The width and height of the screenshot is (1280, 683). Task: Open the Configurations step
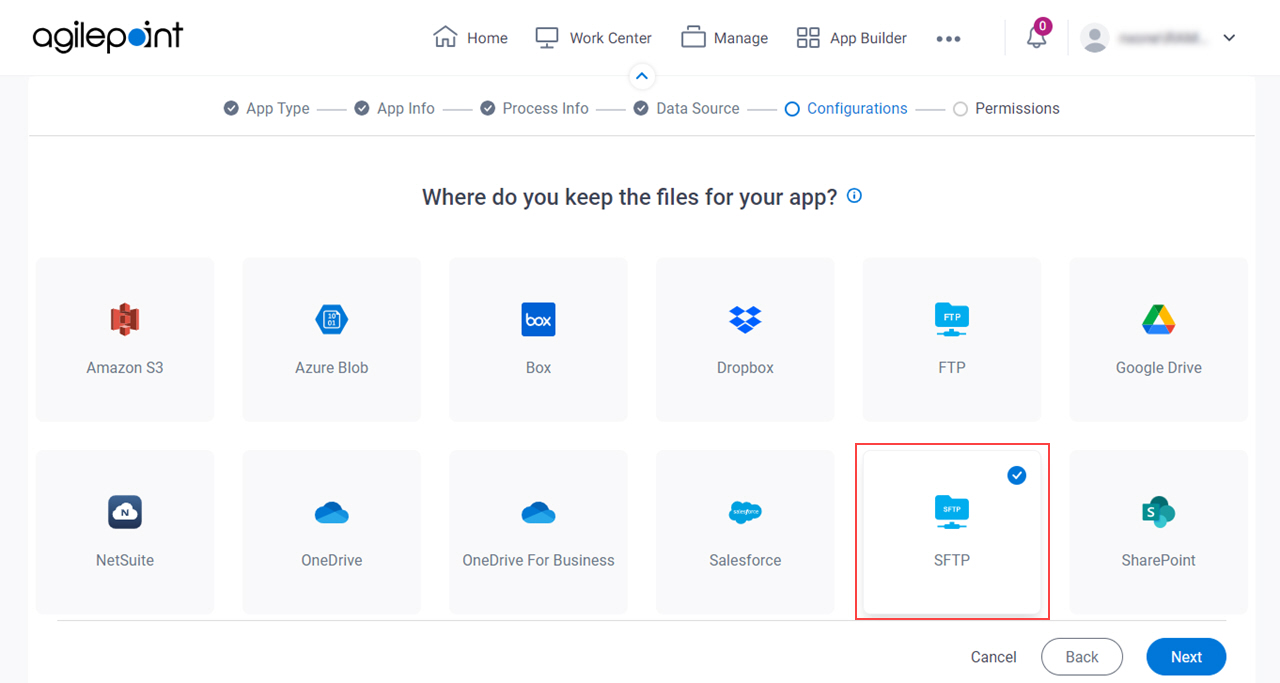click(846, 108)
